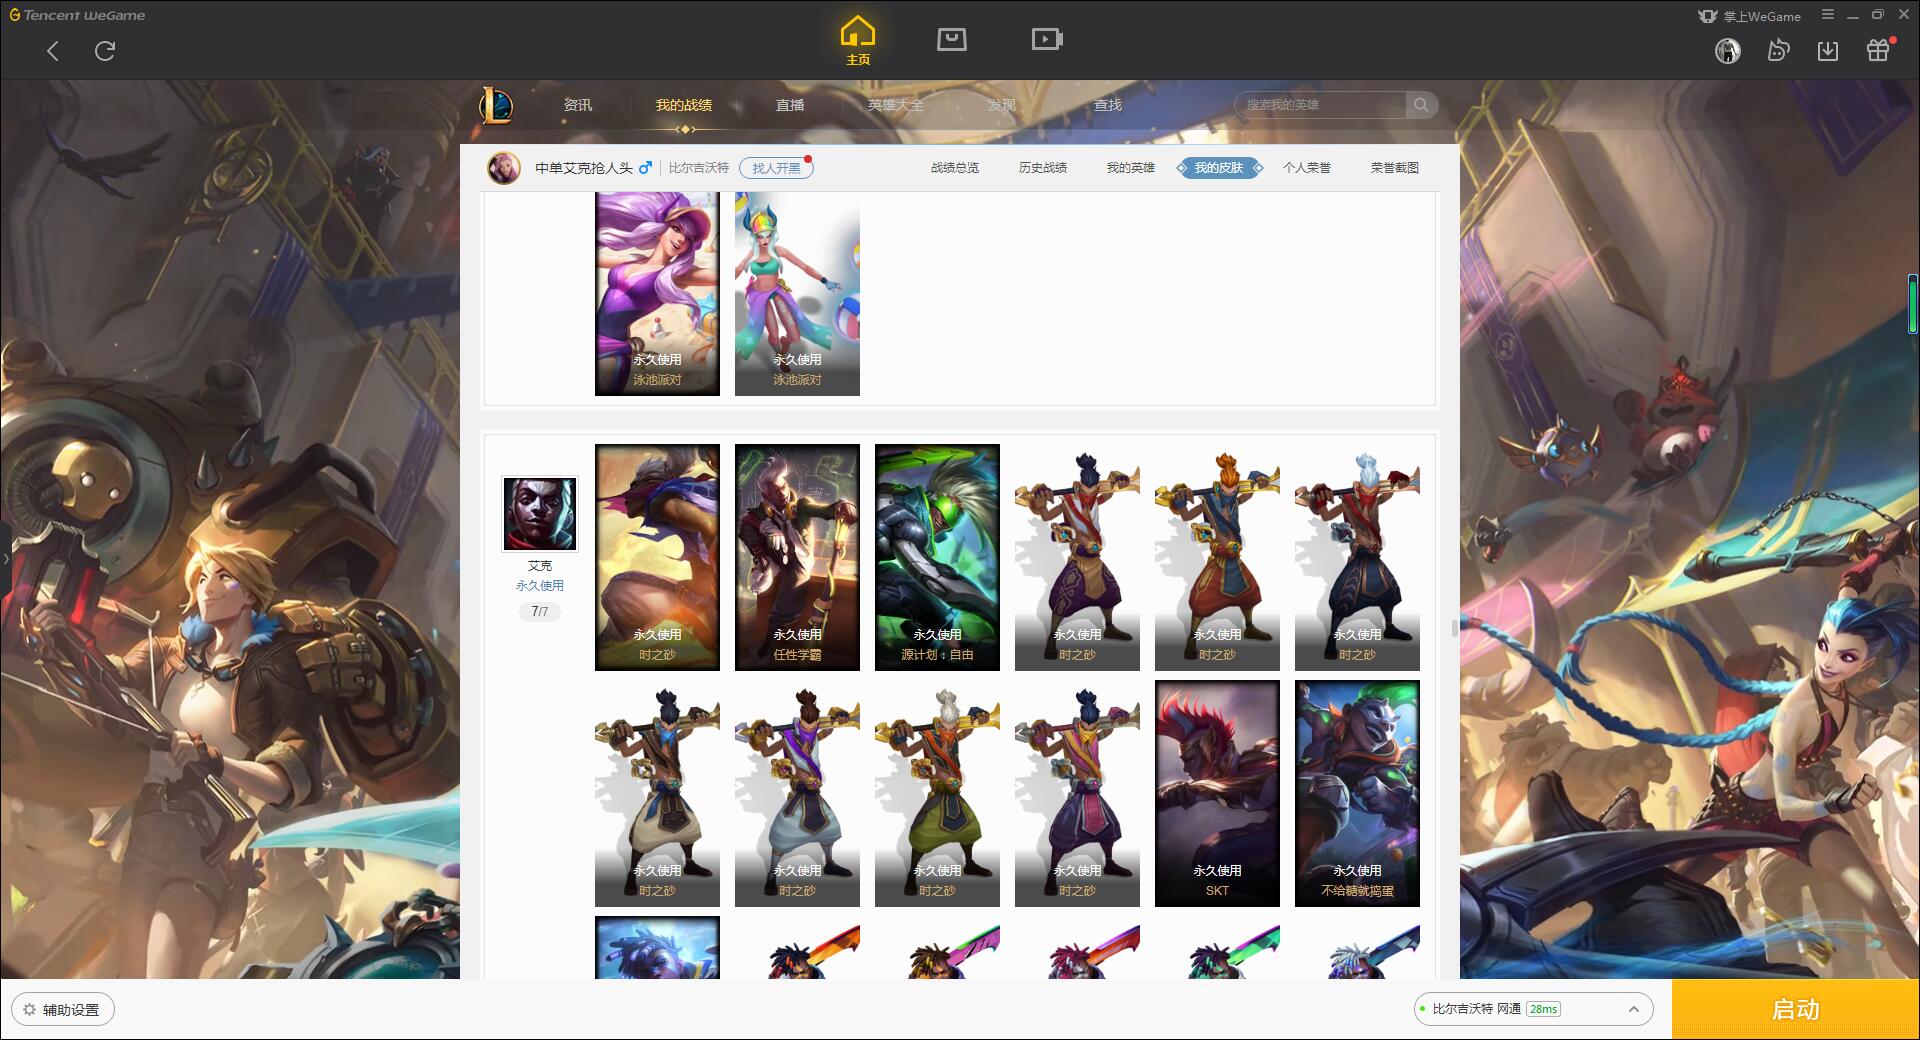Open the 主页 home tab

[x=857, y=41]
